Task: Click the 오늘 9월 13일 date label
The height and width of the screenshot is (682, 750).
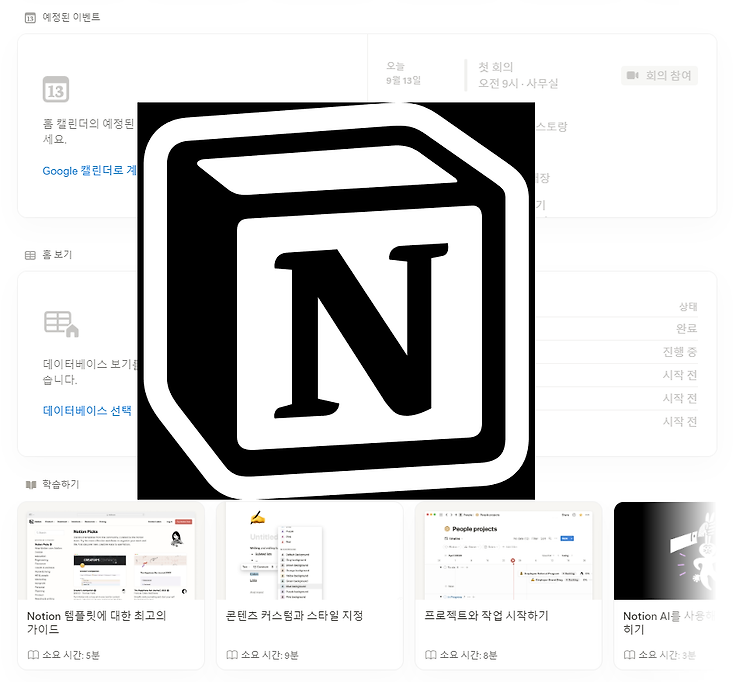Action: pyautogui.click(x=403, y=73)
